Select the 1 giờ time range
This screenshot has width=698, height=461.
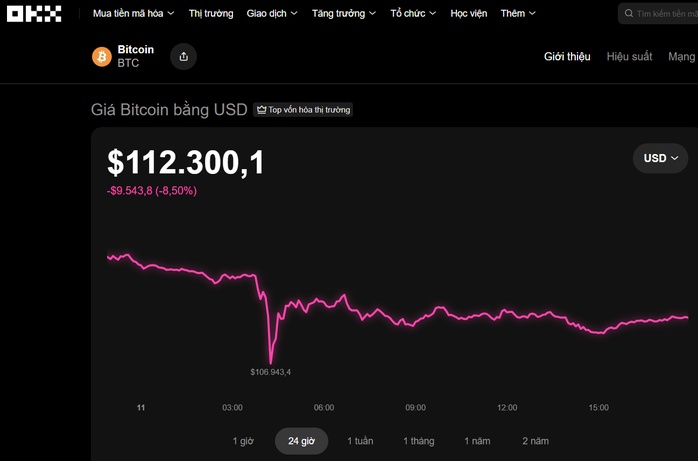[242, 441]
